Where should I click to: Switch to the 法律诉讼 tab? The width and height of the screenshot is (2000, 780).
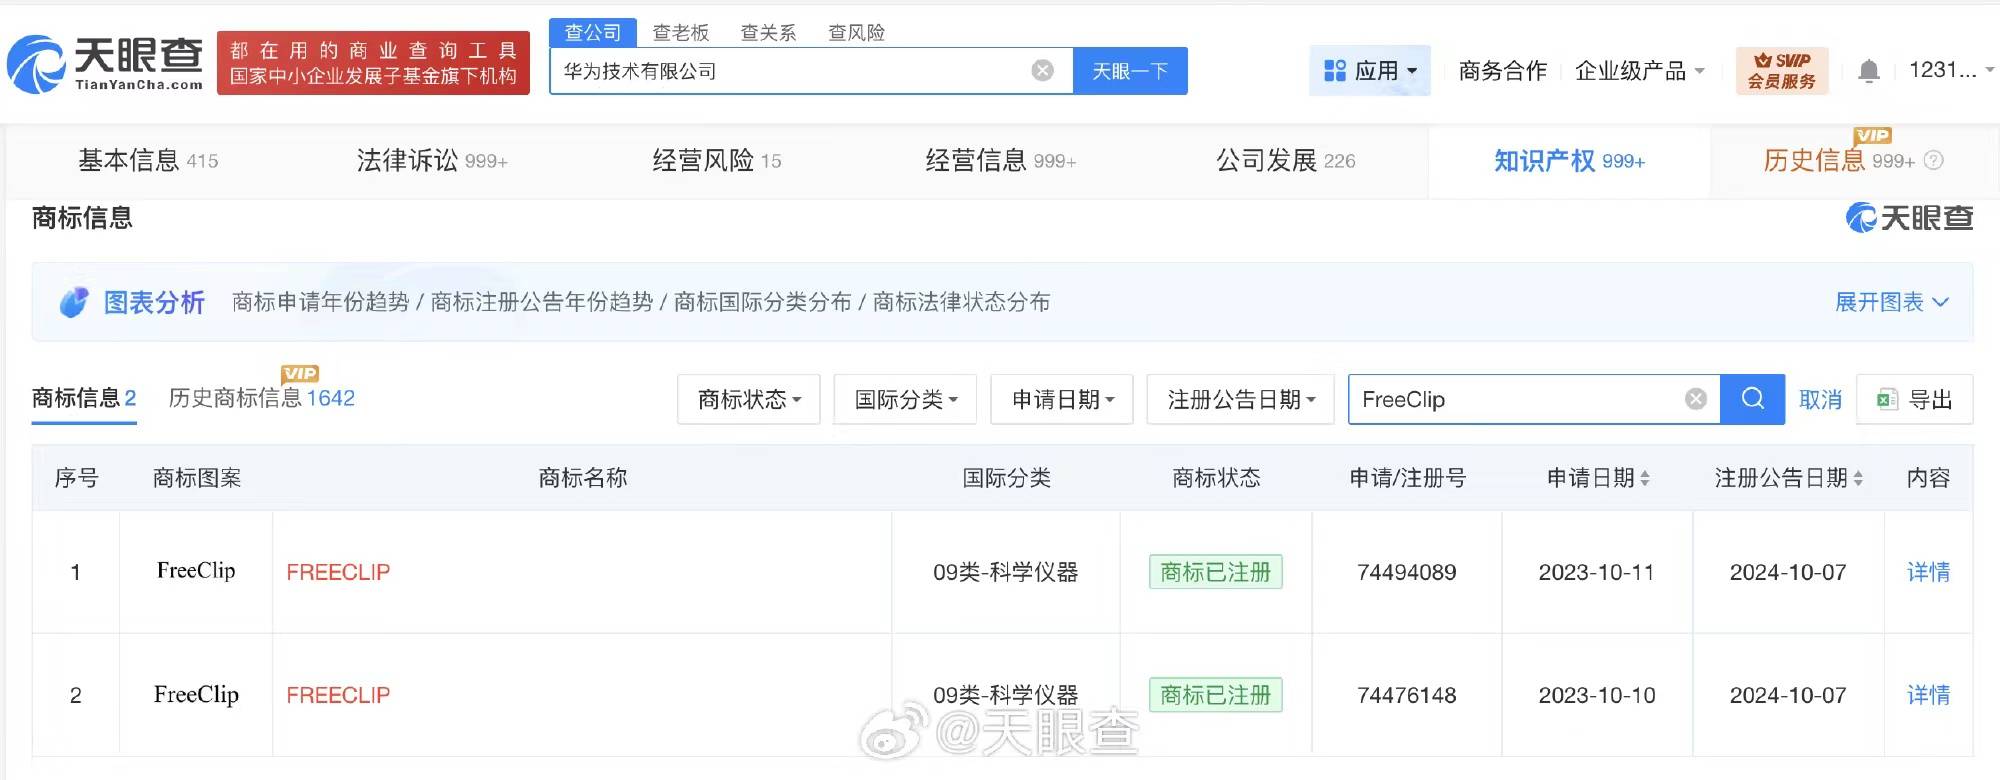[431, 160]
